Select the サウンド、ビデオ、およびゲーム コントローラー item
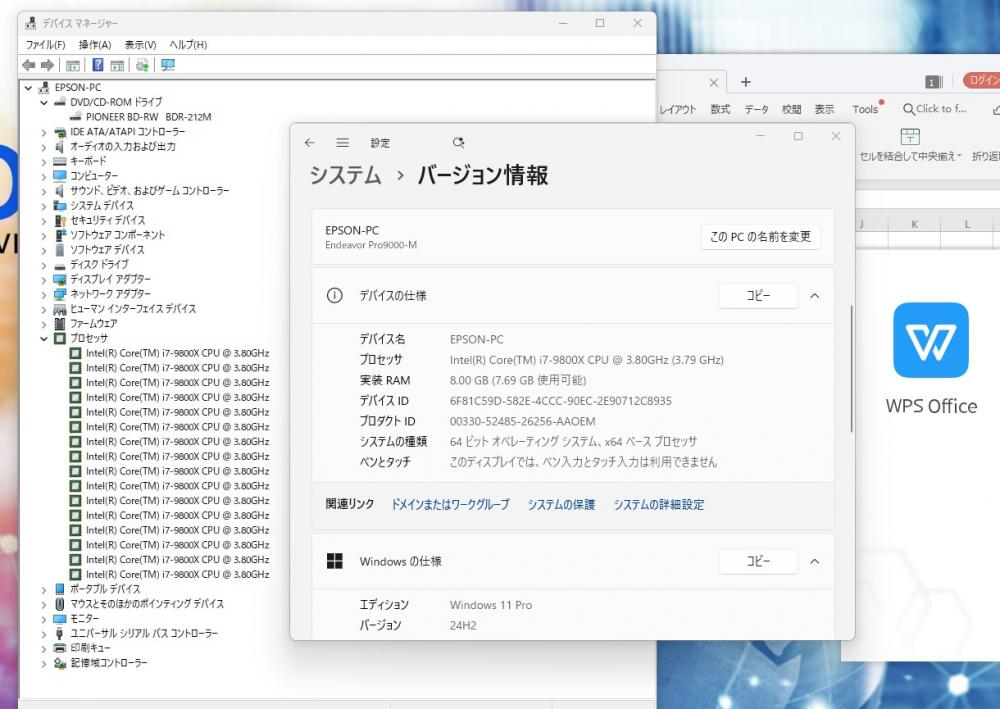The height and width of the screenshot is (709, 1000). 149,191
